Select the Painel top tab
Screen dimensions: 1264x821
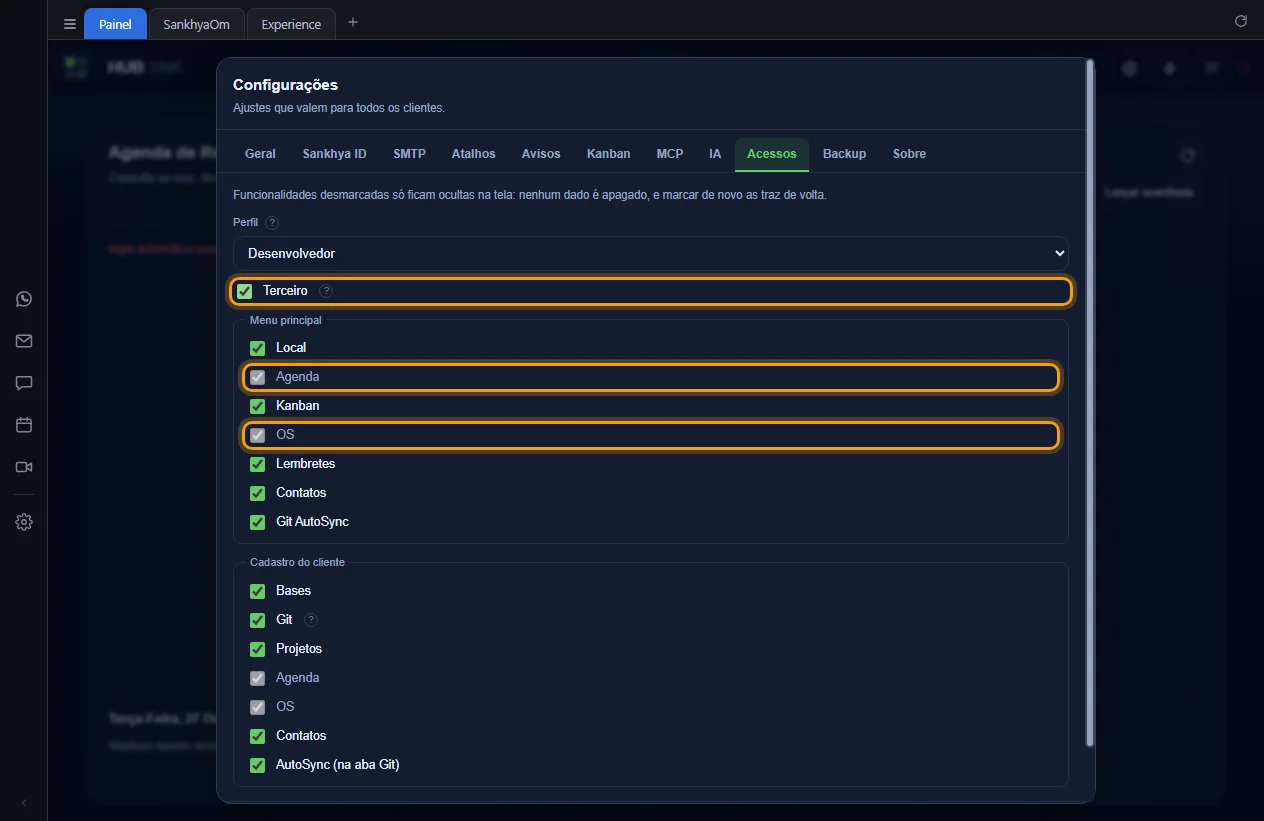click(x=115, y=24)
